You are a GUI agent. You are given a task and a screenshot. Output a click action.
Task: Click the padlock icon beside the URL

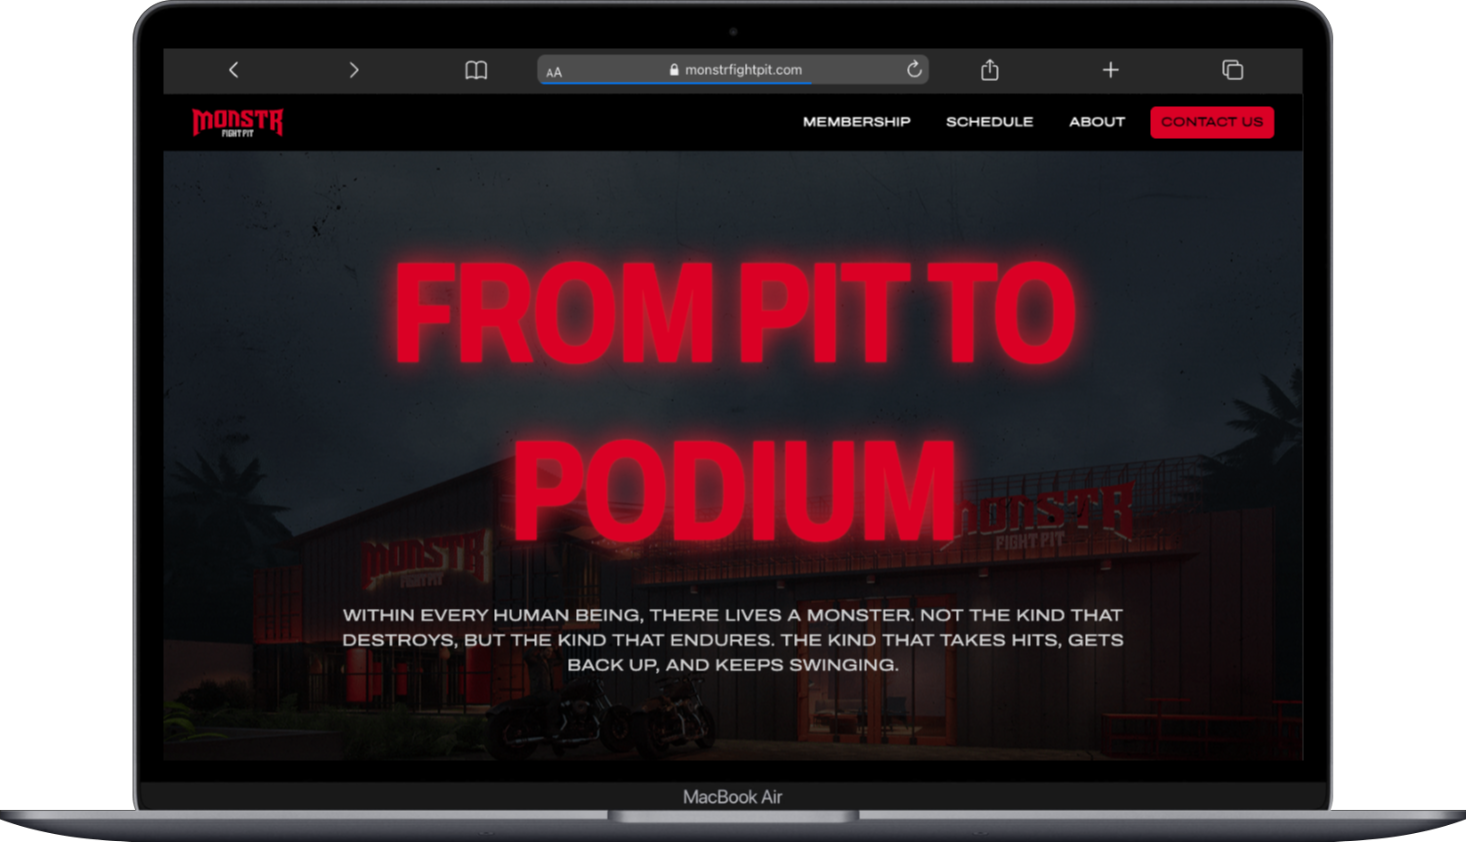[674, 70]
